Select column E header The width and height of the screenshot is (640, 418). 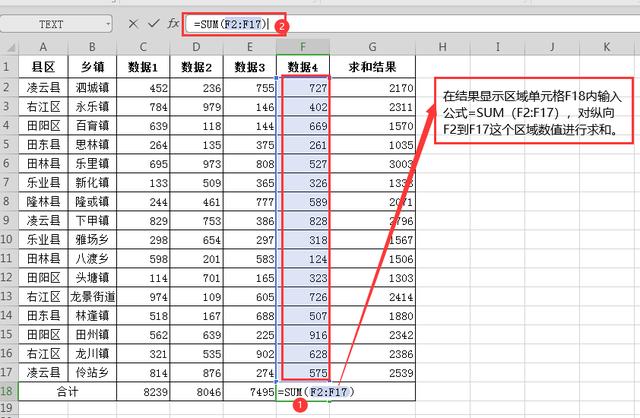pyautogui.click(x=250, y=47)
